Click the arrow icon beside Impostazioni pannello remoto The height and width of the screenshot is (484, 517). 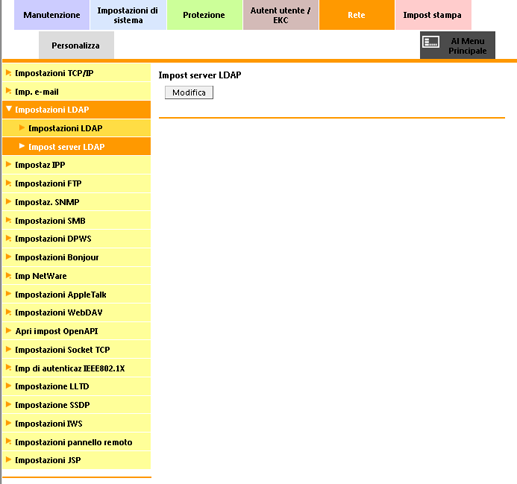(x=9, y=441)
